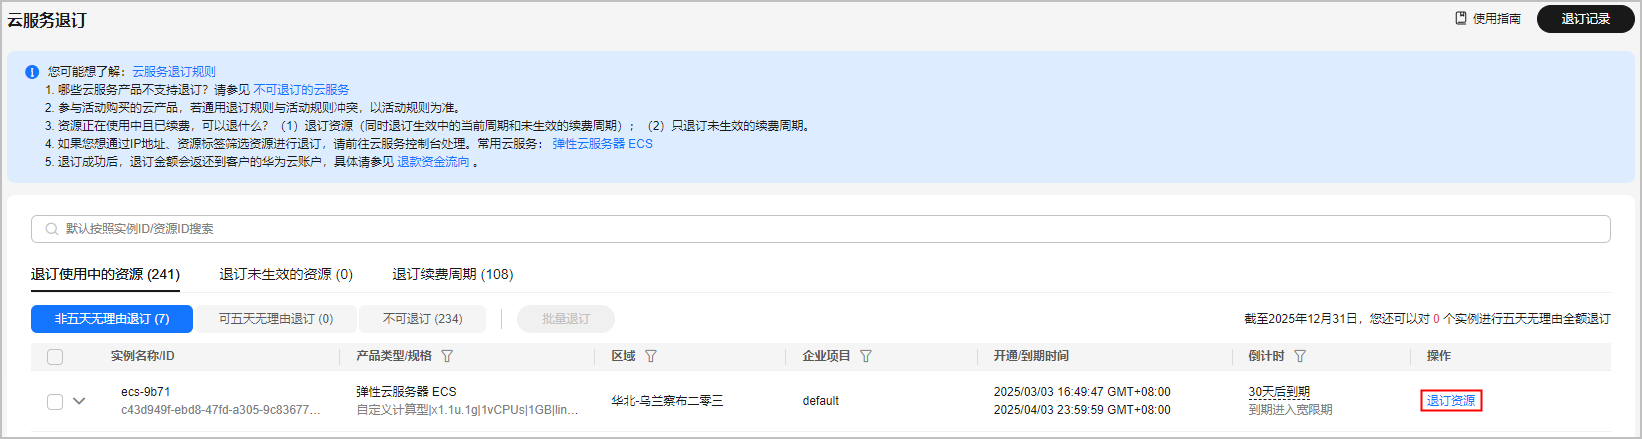The width and height of the screenshot is (1642, 439).
Task: Select 非五天无理由退订 (7) filter
Action: pyautogui.click(x=112, y=319)
